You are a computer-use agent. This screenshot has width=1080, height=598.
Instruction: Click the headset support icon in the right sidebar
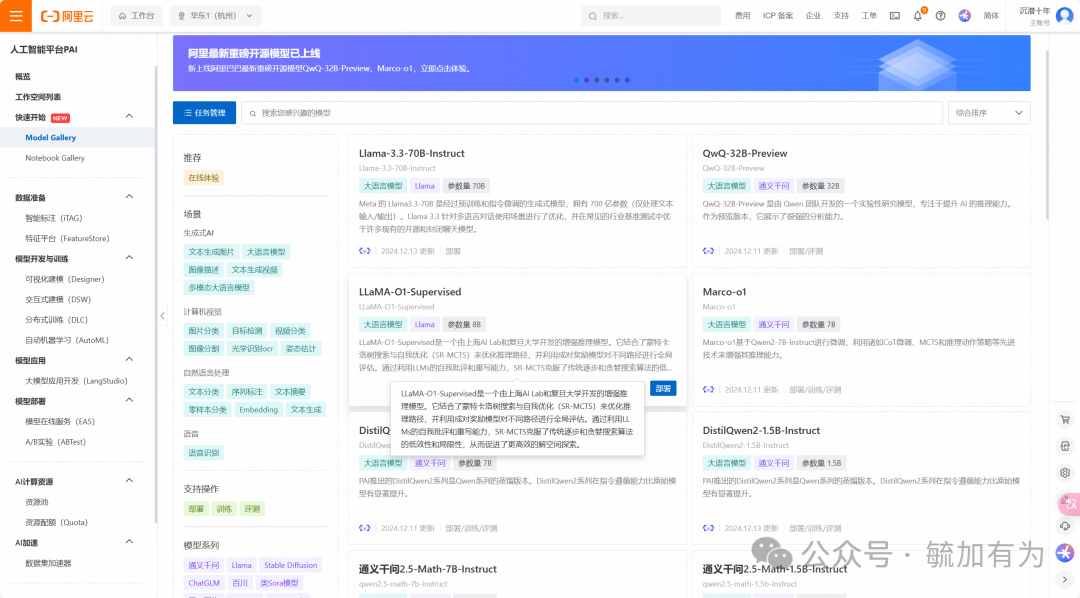pyautogui.click(x=1065, y=526)
